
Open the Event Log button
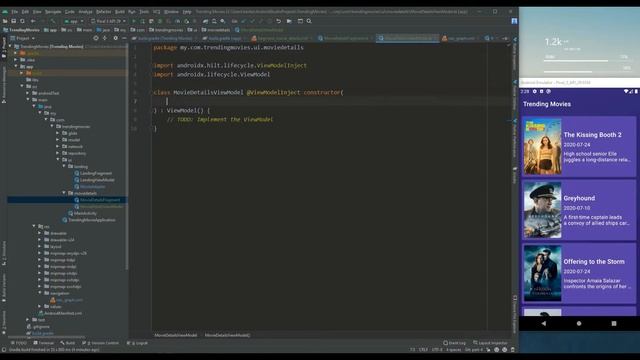coord(454,343)
